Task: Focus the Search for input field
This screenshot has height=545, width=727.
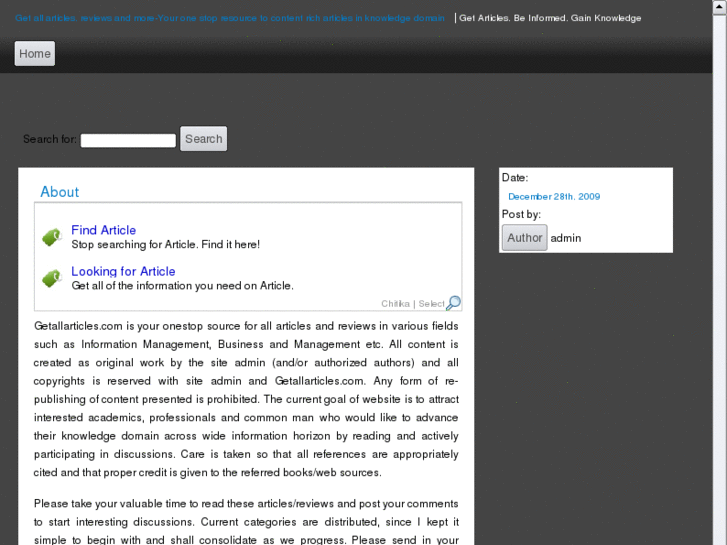Action: click(128, 140)
